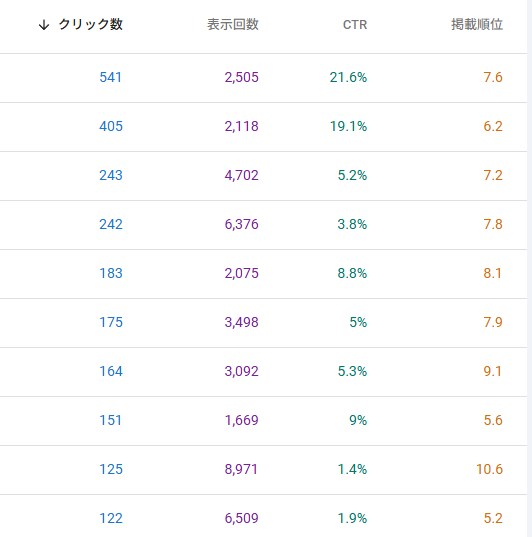
Task: Select position value 5.2
Action: tap(493, 518)
